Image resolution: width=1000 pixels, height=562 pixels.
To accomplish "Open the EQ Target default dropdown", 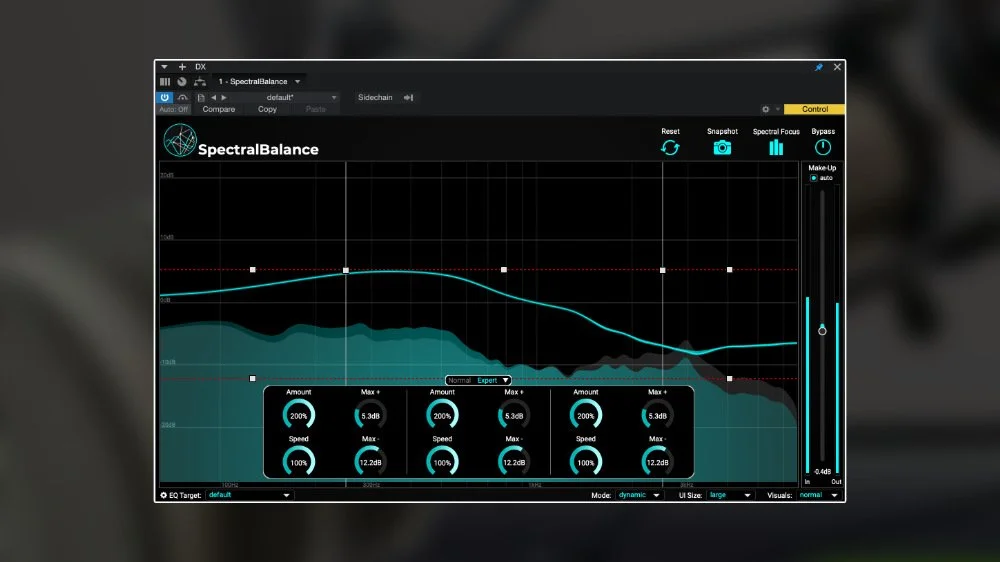I will (x=249, y=495).
